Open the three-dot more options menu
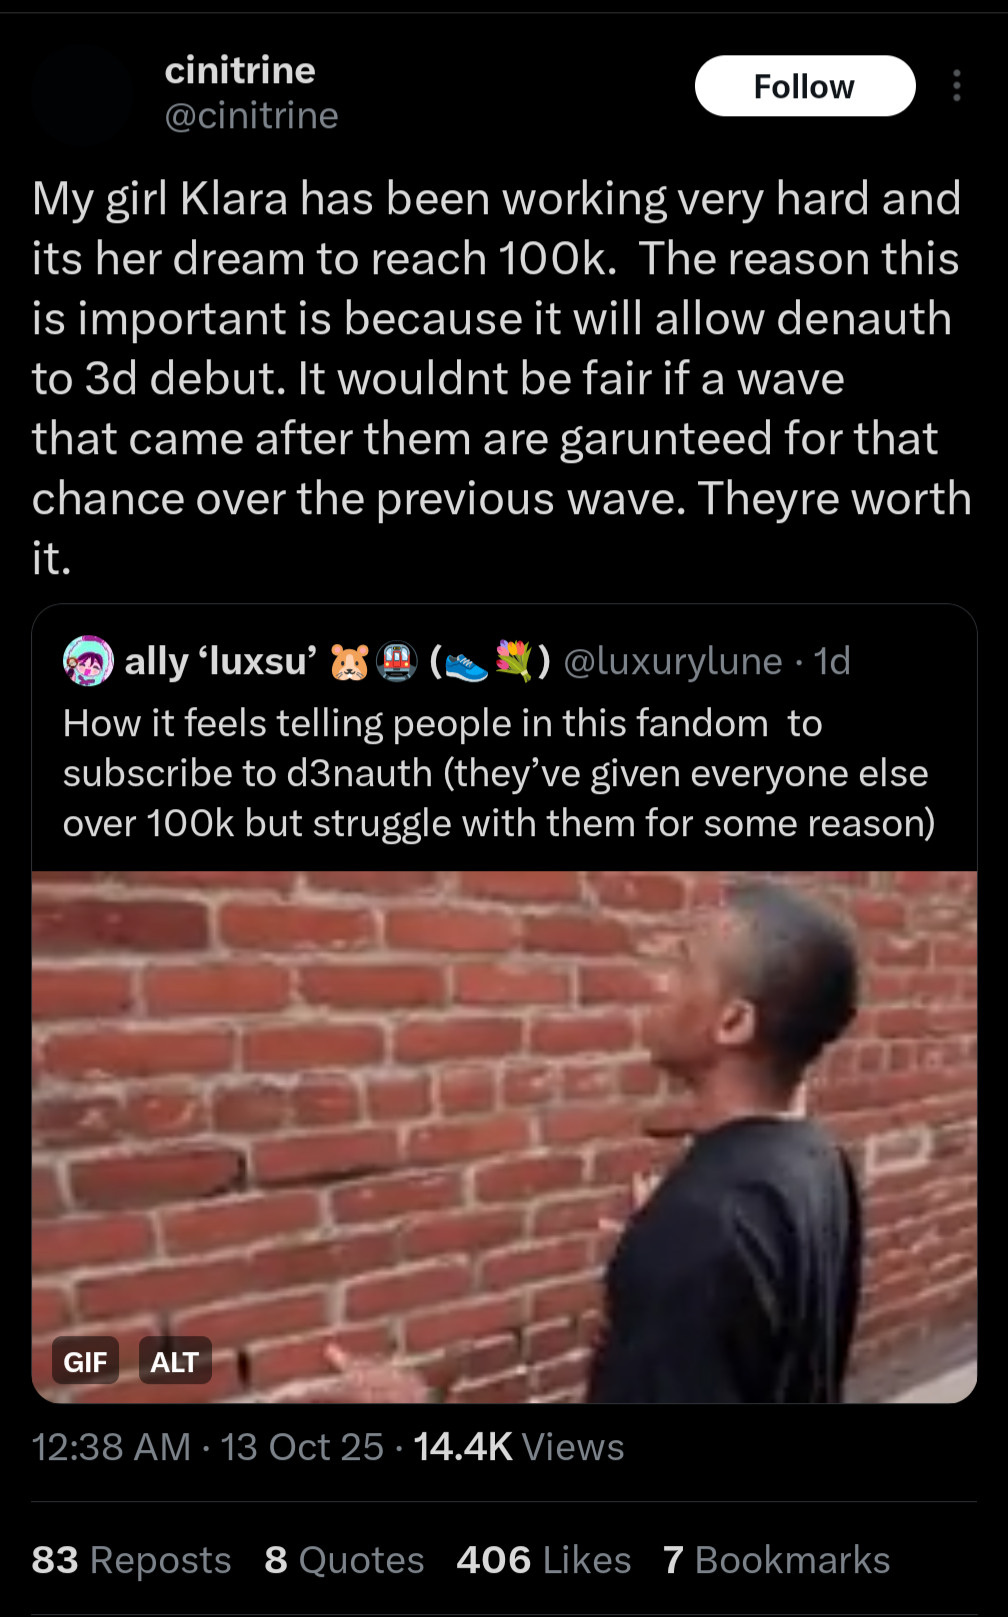Viewport: 1008px width, 1617px height. tap(957, 86)
